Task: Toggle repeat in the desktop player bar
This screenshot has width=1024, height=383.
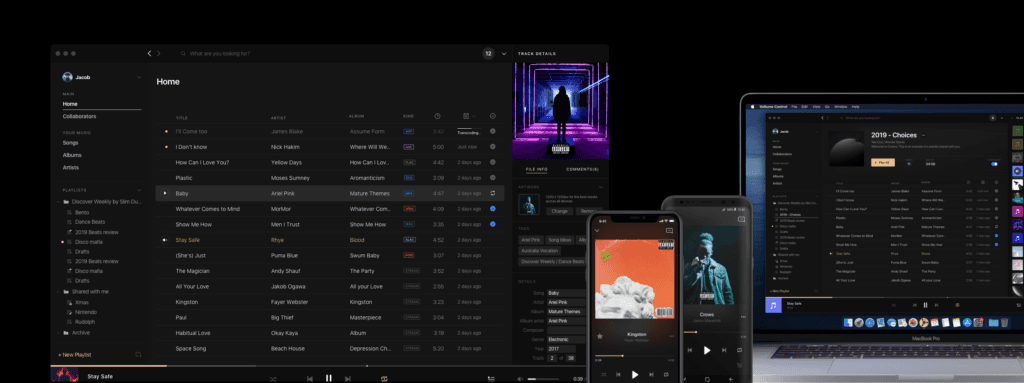Action: pyautogui.click(x=384, y=378)
